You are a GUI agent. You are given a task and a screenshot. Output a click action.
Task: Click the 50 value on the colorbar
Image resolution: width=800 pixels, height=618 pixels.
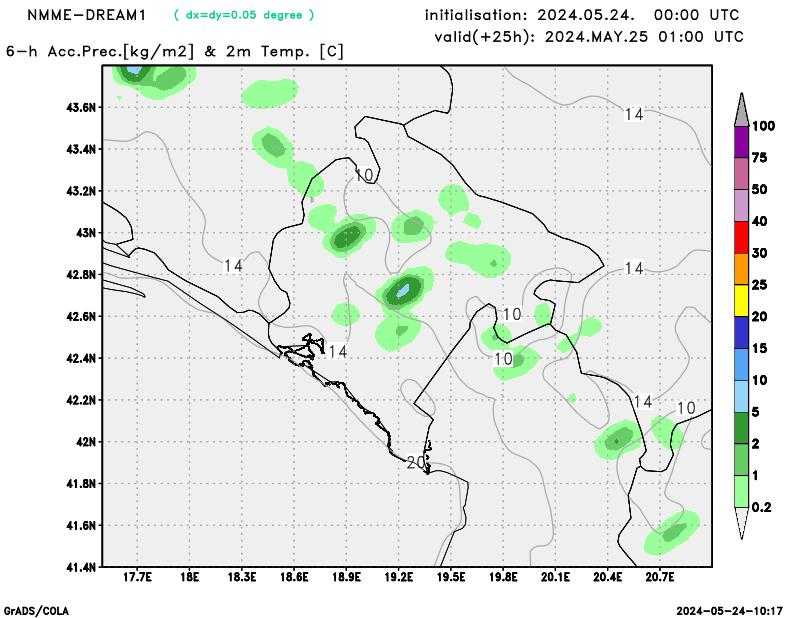pyautogui.click(x=760, y=190)
